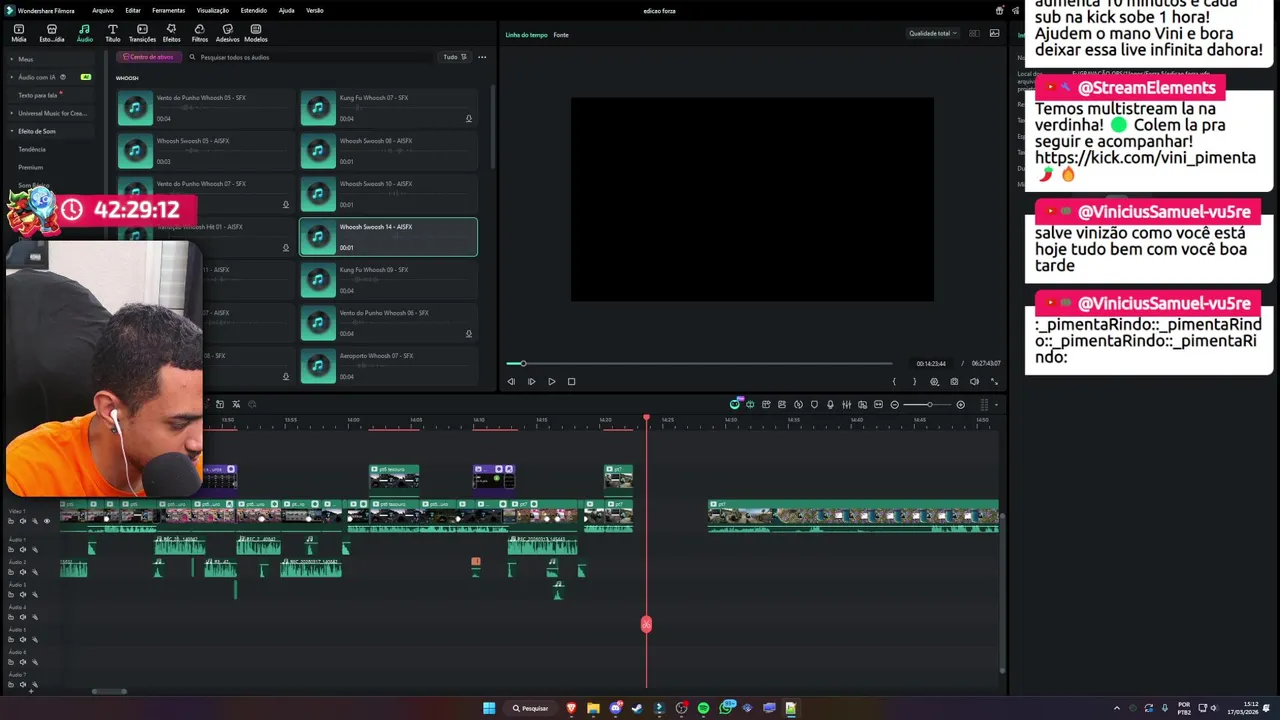This screenshot has height=720, width=1280.
Task: Select the Premium subcategory
Action: point(30,167)
